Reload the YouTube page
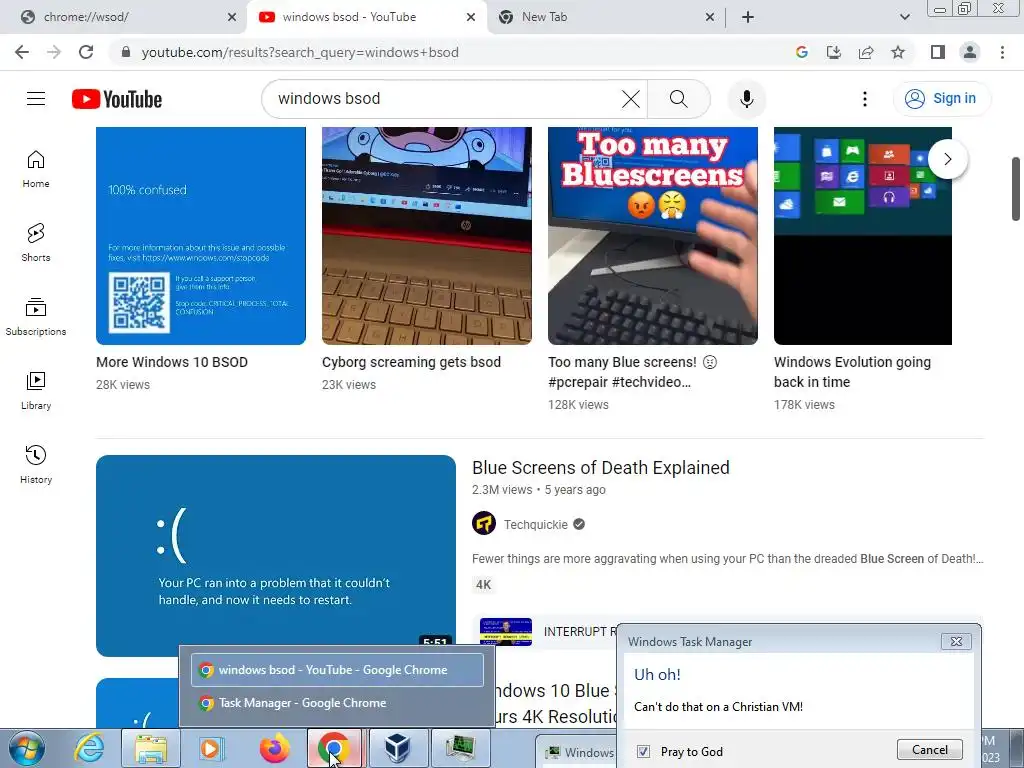Screen dimensions: 1024x768 86,52
